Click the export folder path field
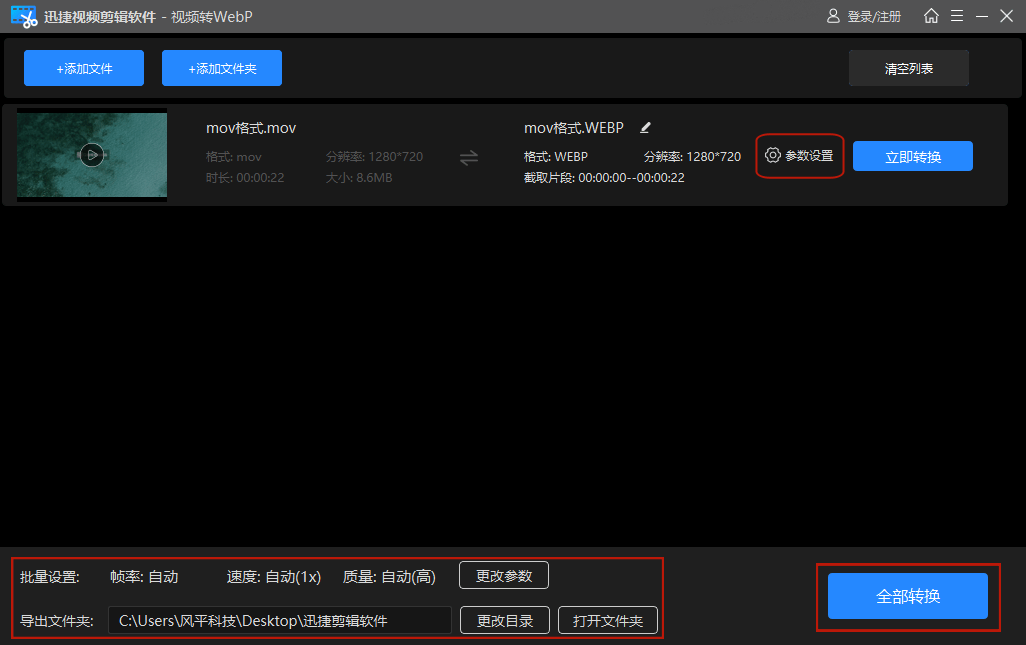The image size is (1026, 645). pyautogui.click(x=279, y=620)
